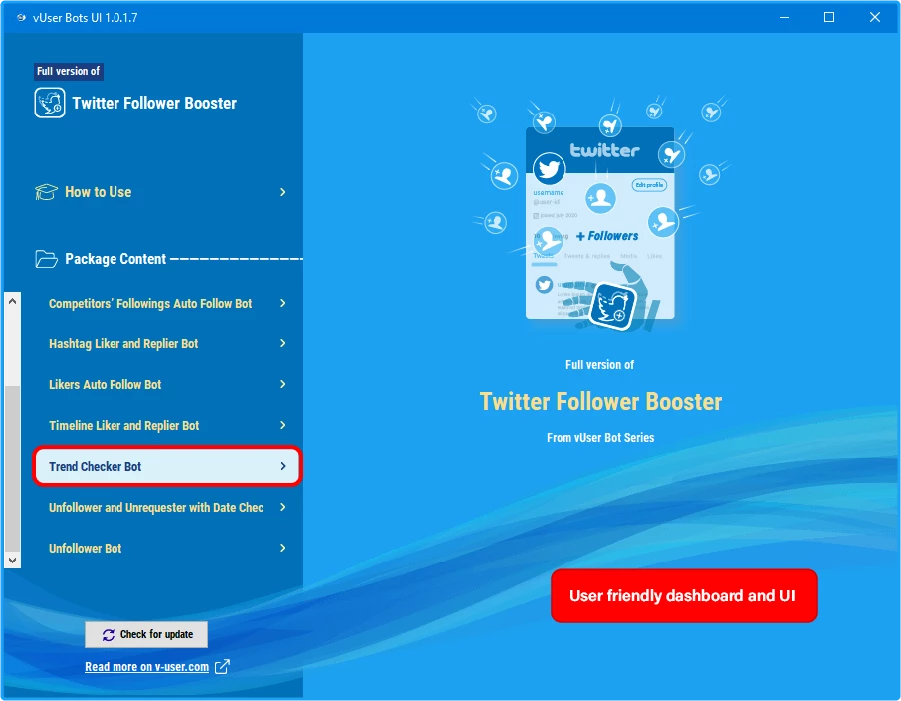Click the refresh icon in Check for update

[109, 634]
